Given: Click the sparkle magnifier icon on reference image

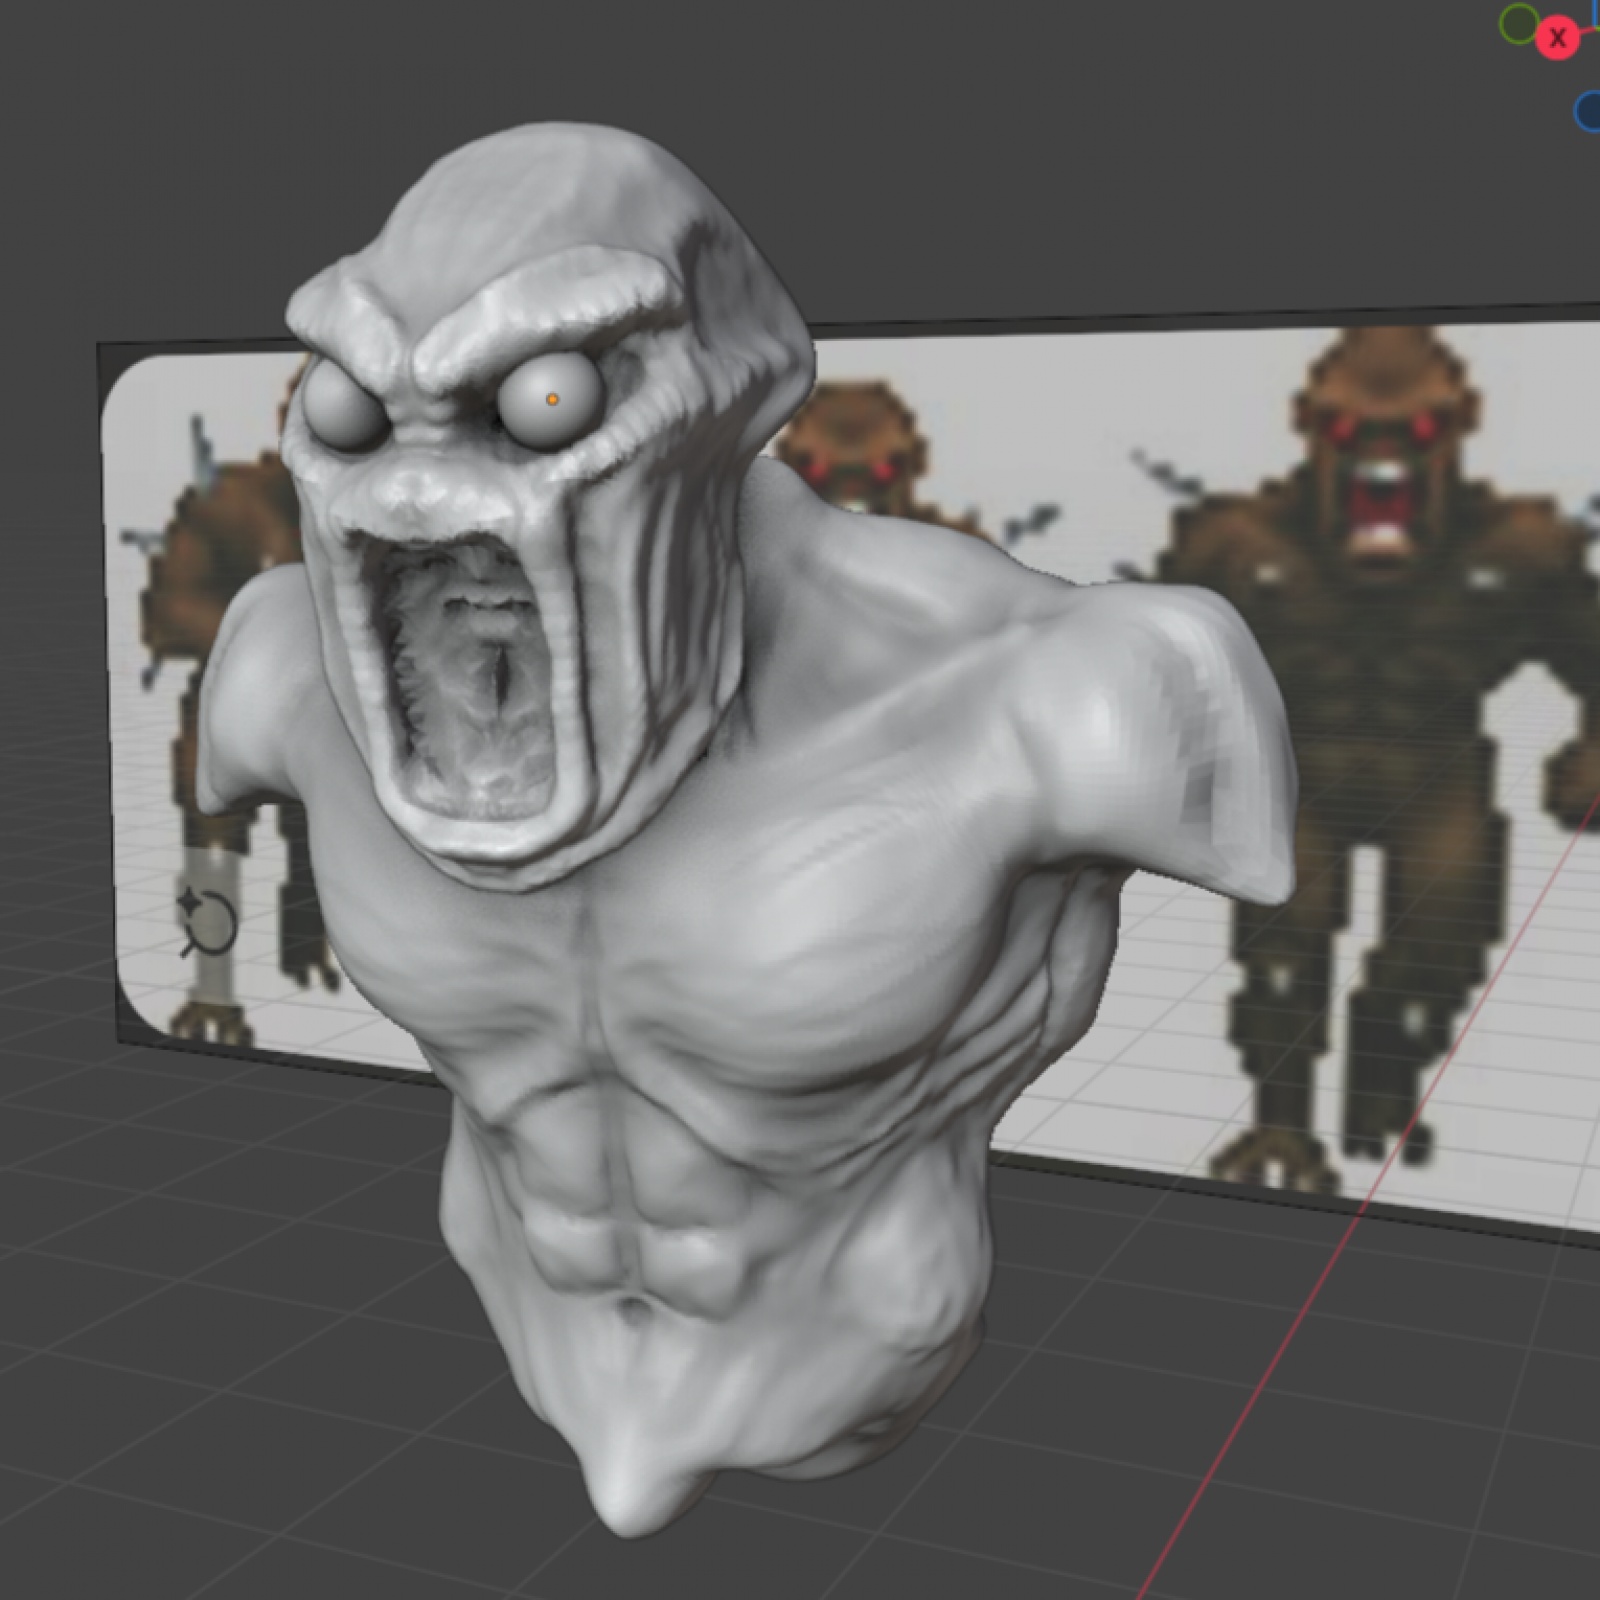Looking at the screenshot, I should point(207,921).
